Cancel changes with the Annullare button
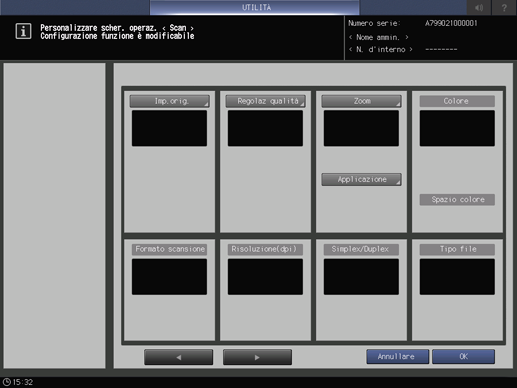517x388 pixels. tap(398, 357)
